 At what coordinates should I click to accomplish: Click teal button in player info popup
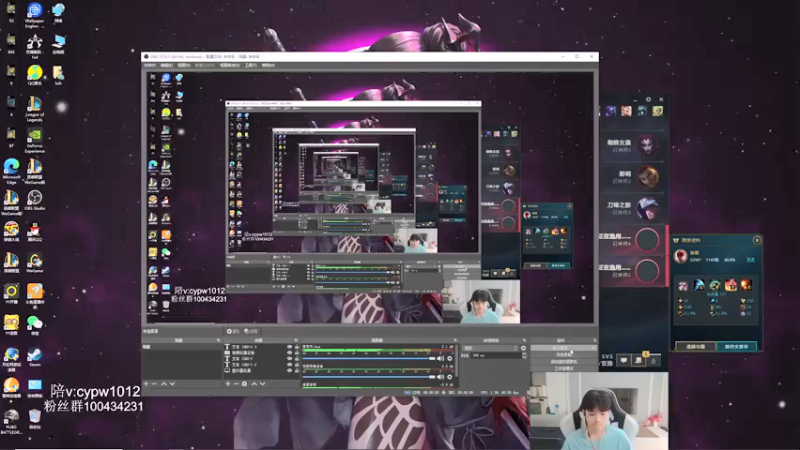coord(736,346)
